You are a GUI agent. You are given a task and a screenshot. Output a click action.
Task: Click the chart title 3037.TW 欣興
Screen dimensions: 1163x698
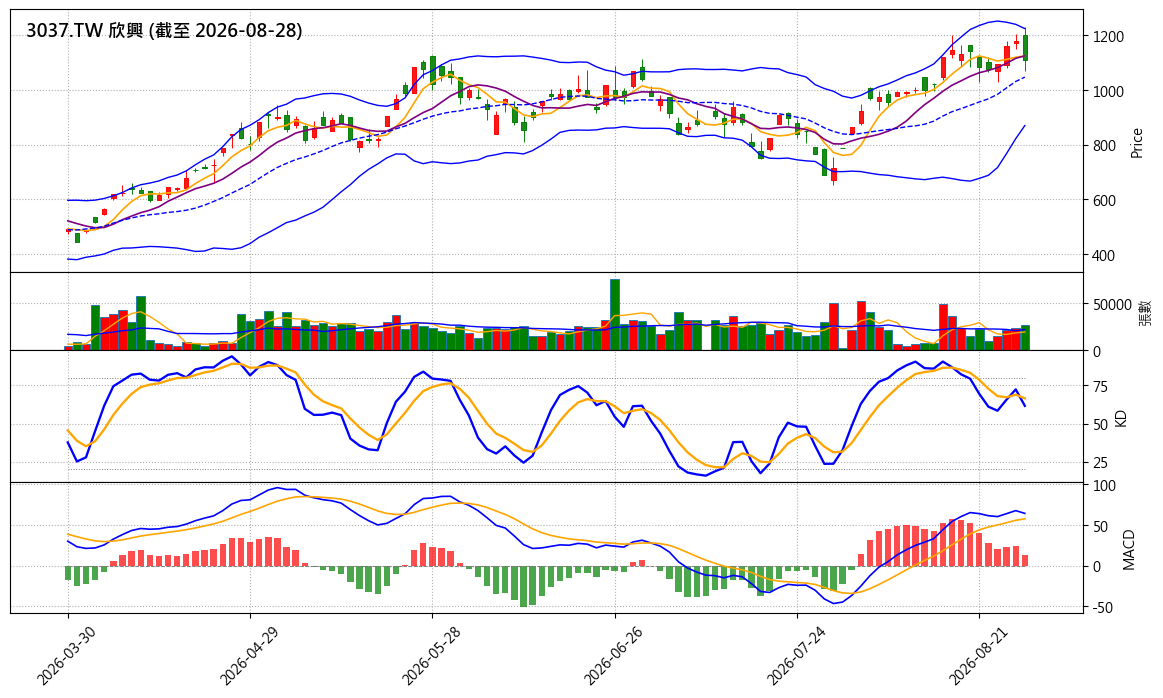click(x=164, y=30)
